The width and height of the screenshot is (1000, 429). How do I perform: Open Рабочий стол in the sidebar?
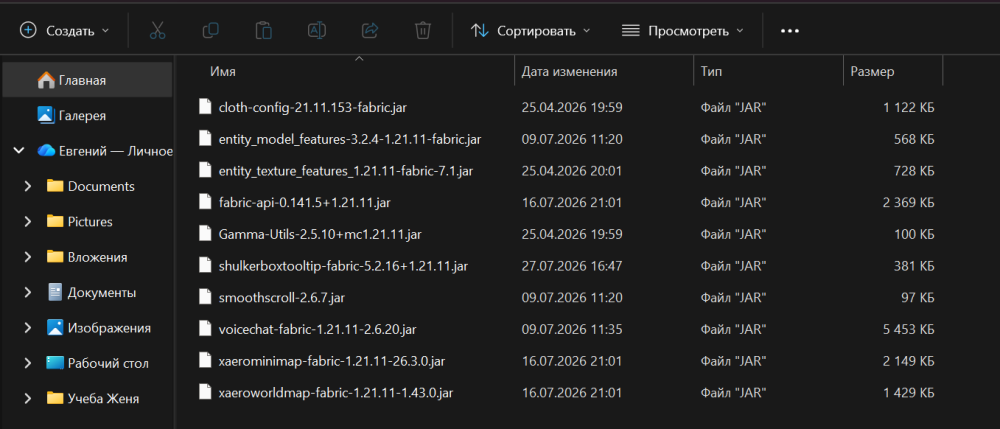coord(98,363)
